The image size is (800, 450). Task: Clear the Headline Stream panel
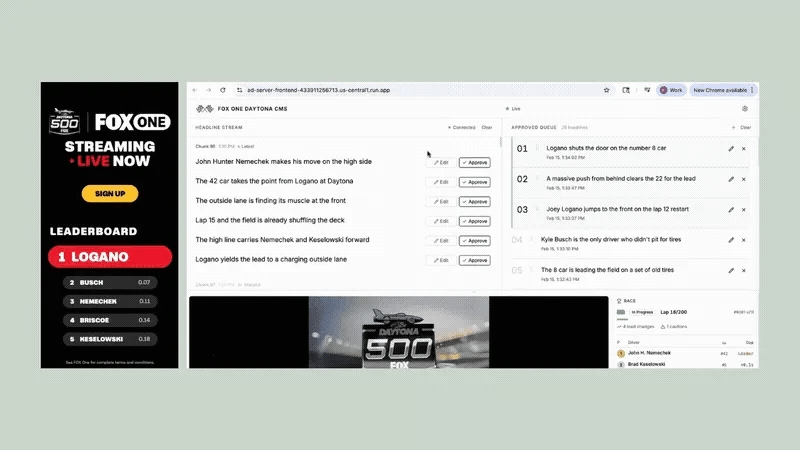click(x=487, y=128)
